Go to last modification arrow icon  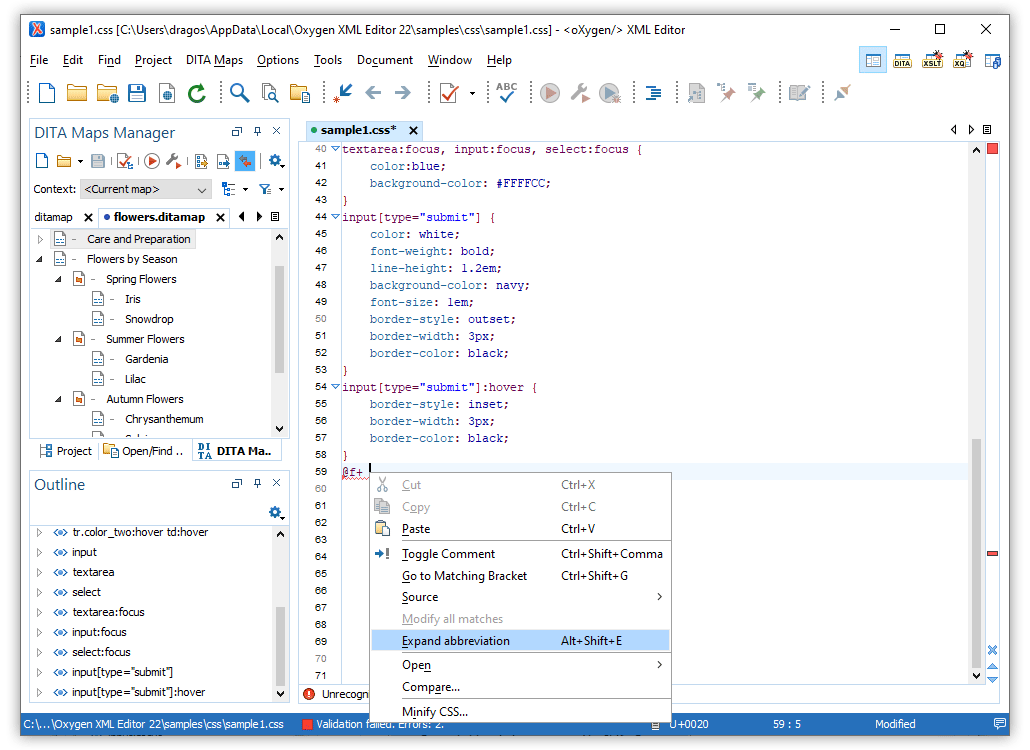coord(343,93)
